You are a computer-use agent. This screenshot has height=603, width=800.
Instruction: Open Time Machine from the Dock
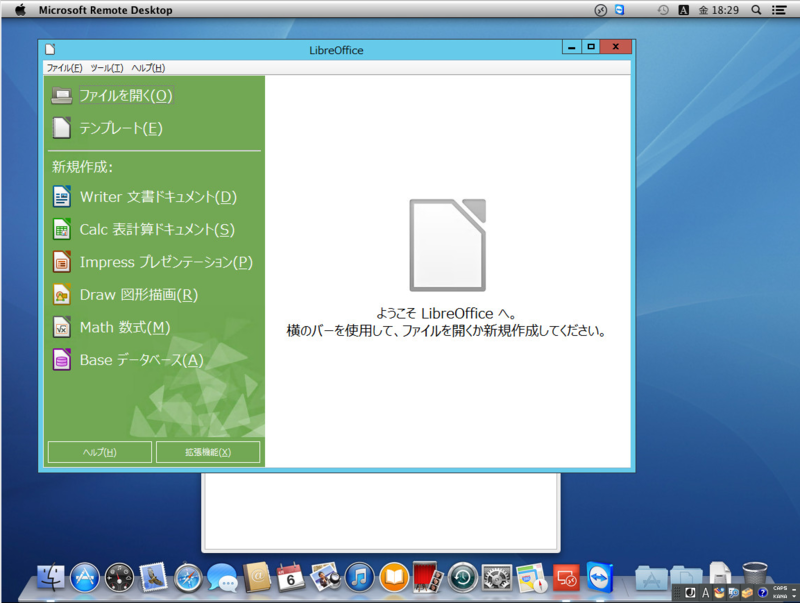pyautogui.click(x=463, y=577)
